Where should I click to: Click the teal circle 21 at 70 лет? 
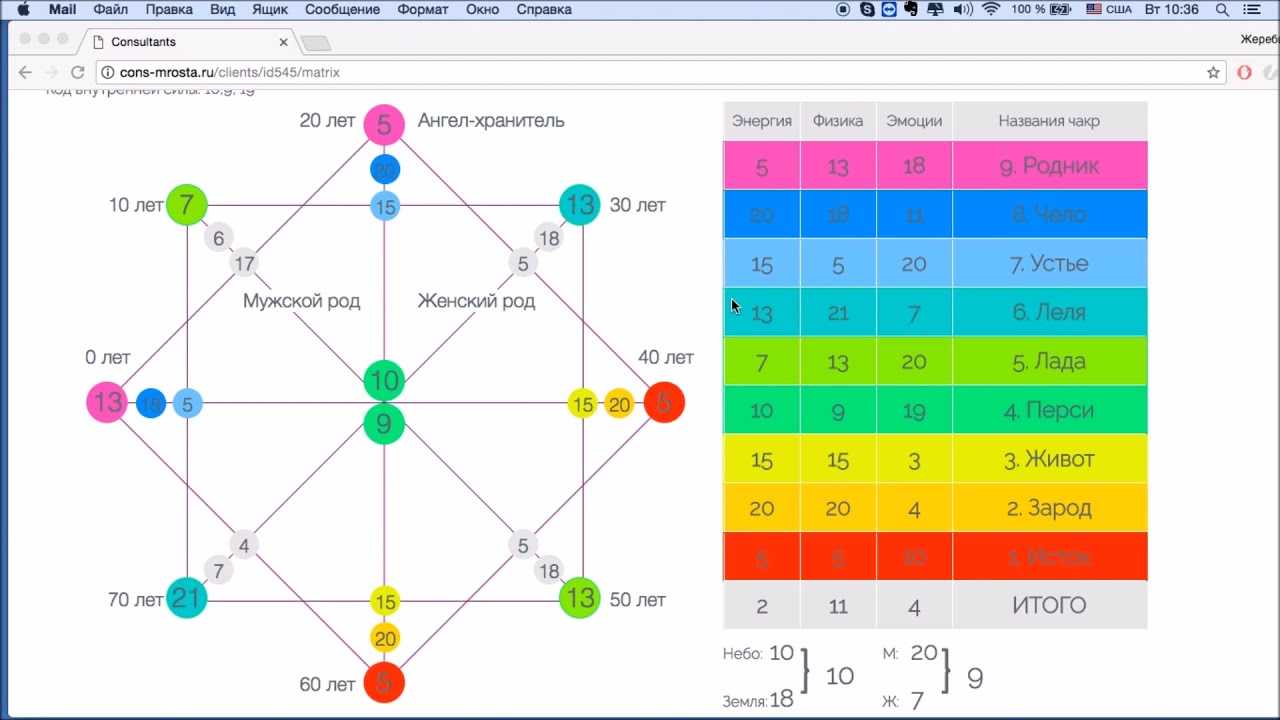[x=186, y=598]
